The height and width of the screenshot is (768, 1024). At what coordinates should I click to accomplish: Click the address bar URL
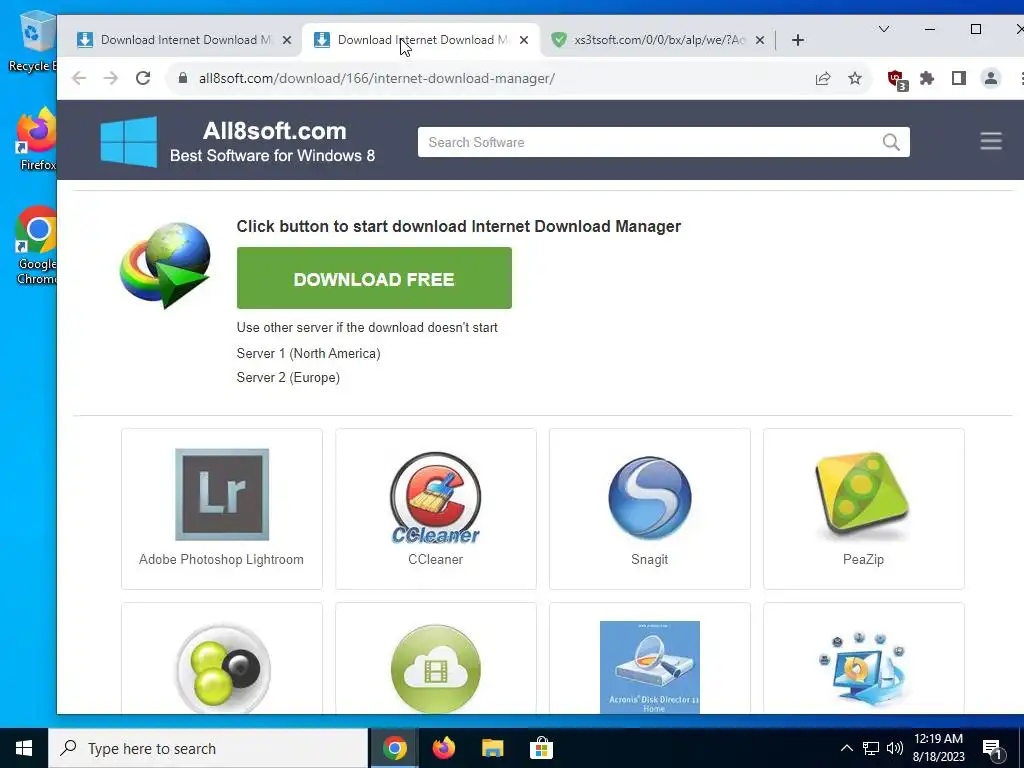click(377, 78)
